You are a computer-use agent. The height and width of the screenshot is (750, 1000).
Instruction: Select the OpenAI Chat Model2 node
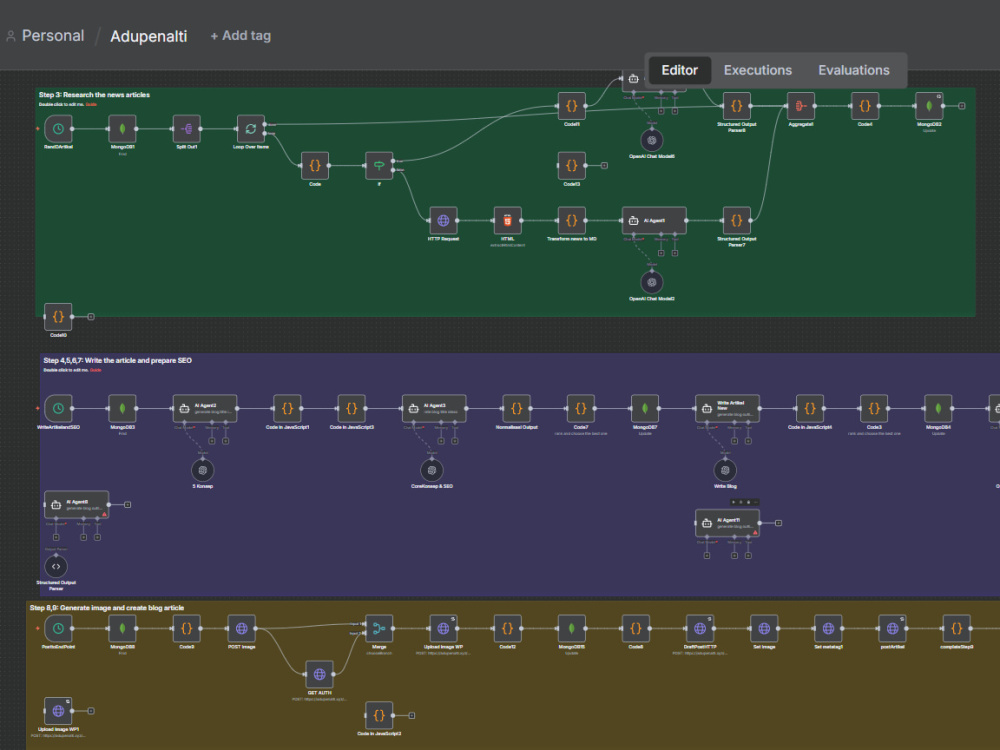(x=652, y=282)
